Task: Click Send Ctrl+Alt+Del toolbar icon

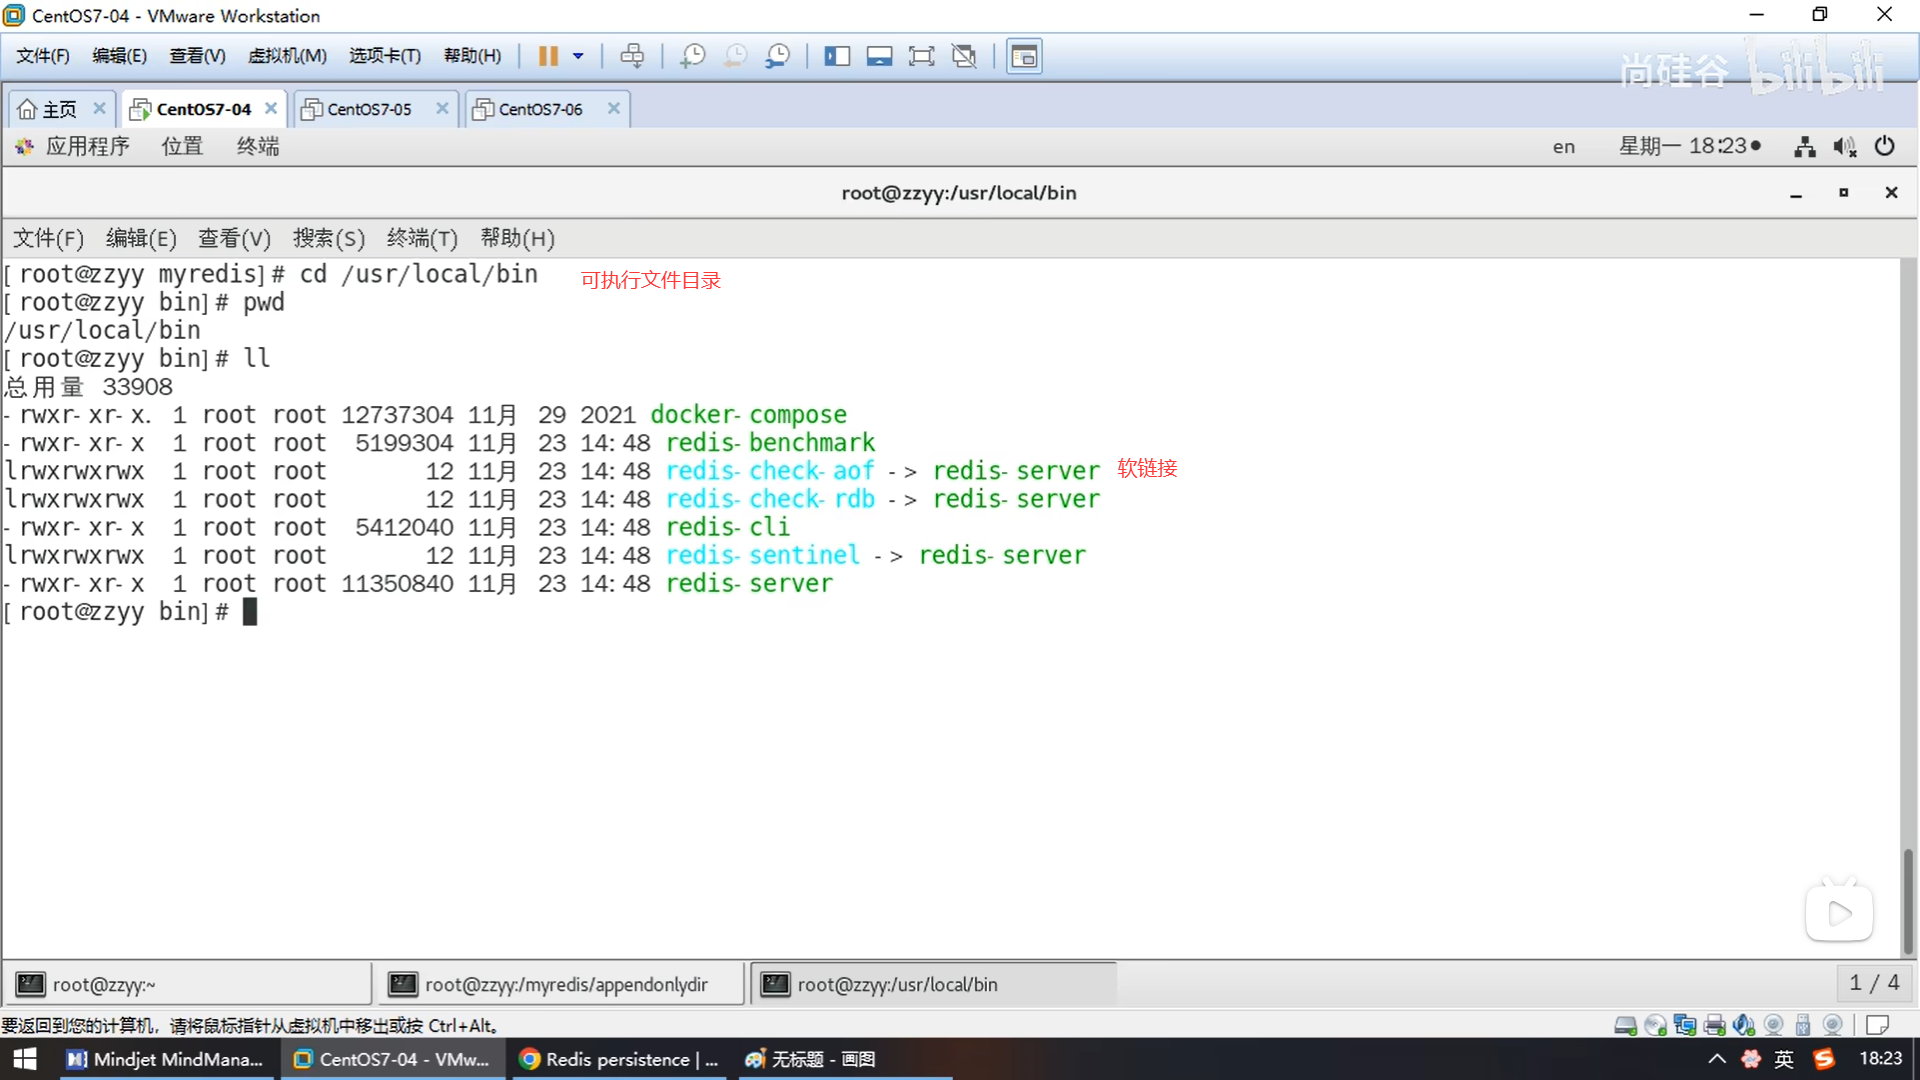Action: pos(632,56)
